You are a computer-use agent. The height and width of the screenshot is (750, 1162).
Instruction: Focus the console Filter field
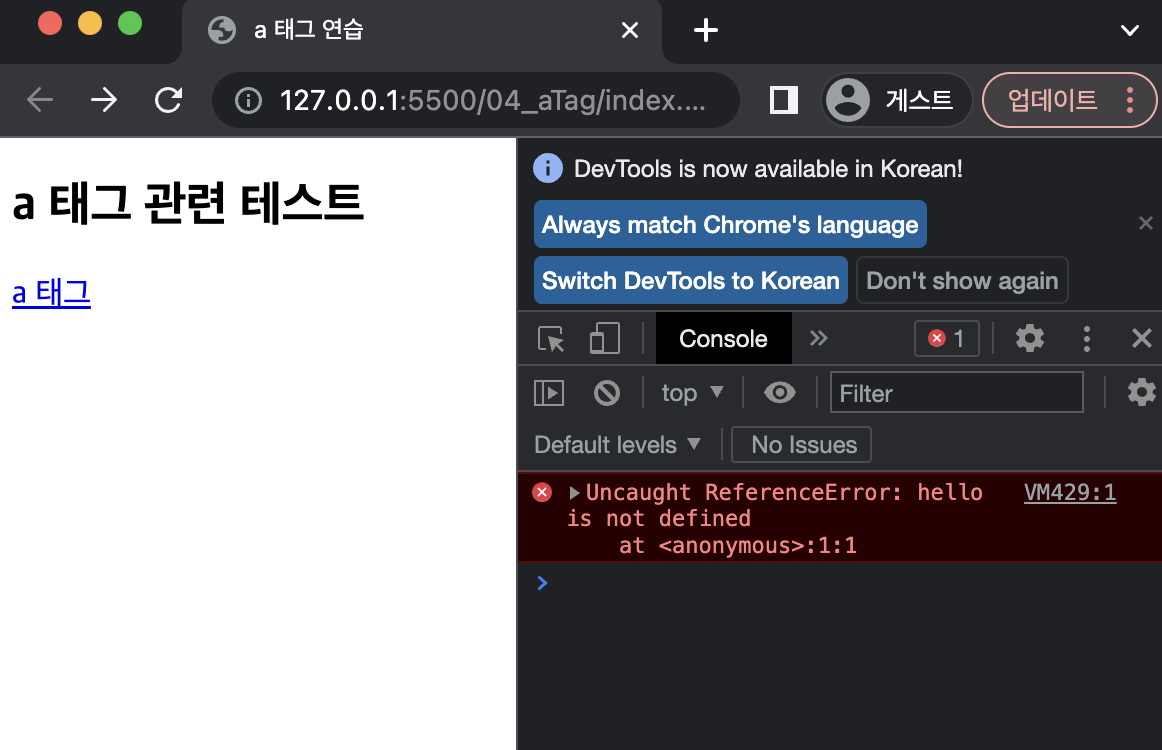coord(957,393)
